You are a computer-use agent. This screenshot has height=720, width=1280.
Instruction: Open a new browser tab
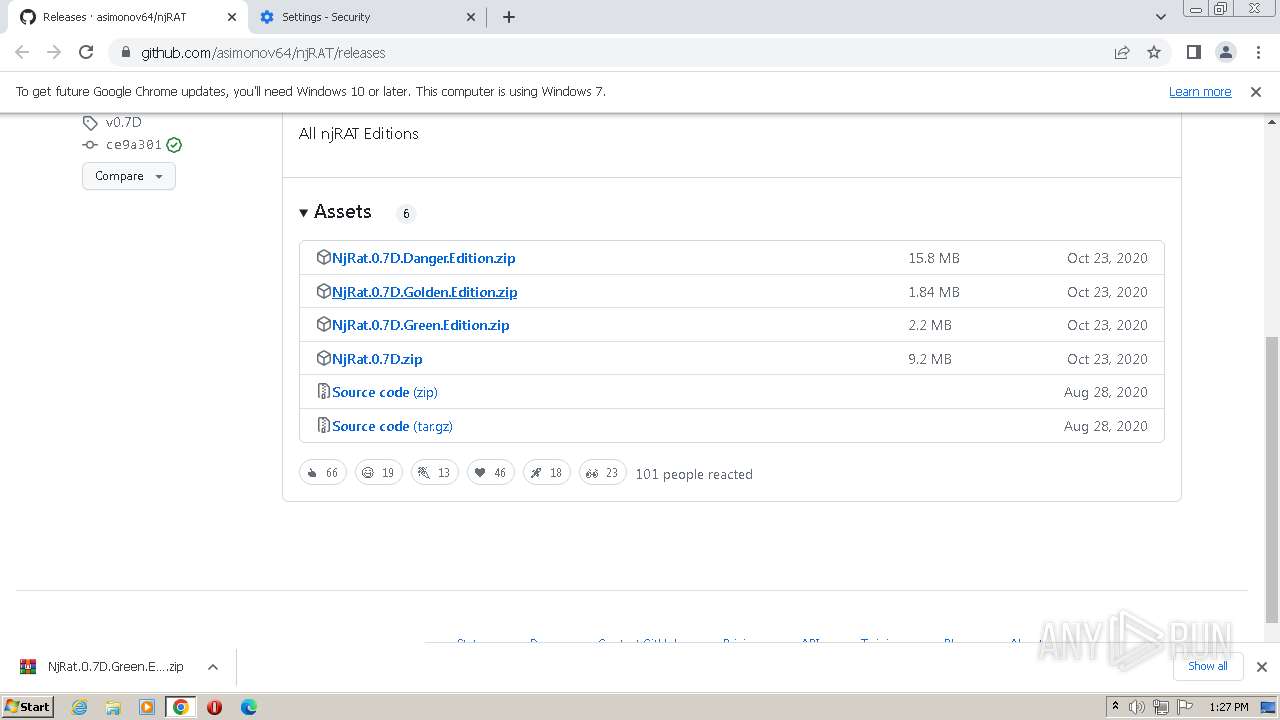coord(509,17)
